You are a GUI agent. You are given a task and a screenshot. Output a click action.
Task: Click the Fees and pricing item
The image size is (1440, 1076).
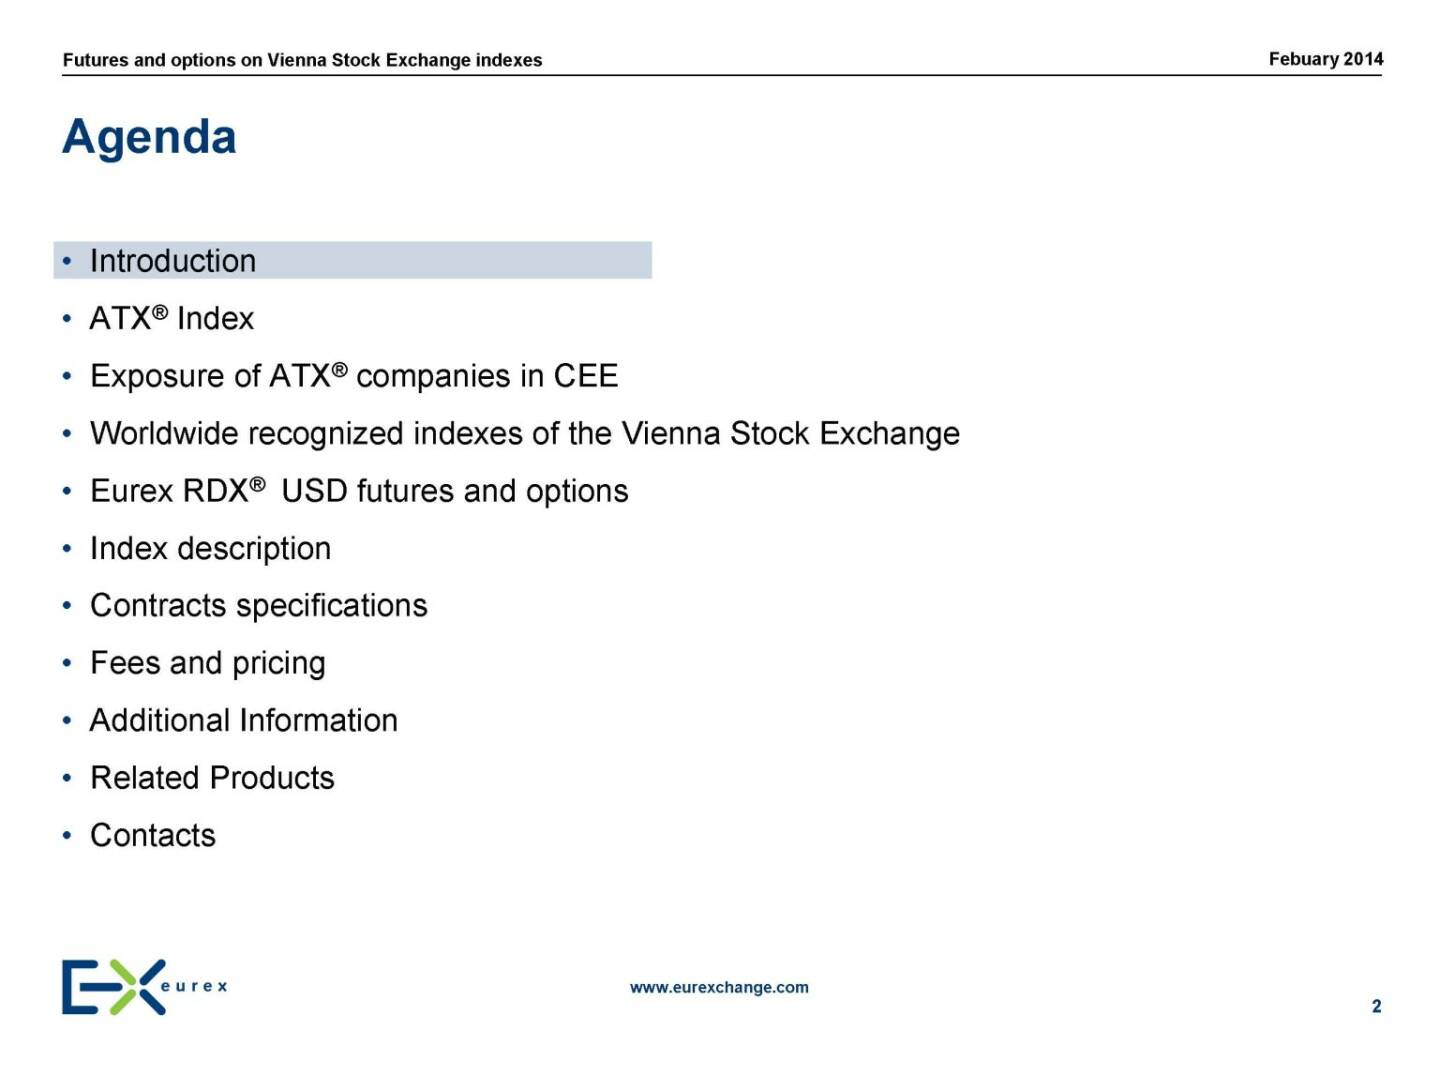tap(207, 663)
